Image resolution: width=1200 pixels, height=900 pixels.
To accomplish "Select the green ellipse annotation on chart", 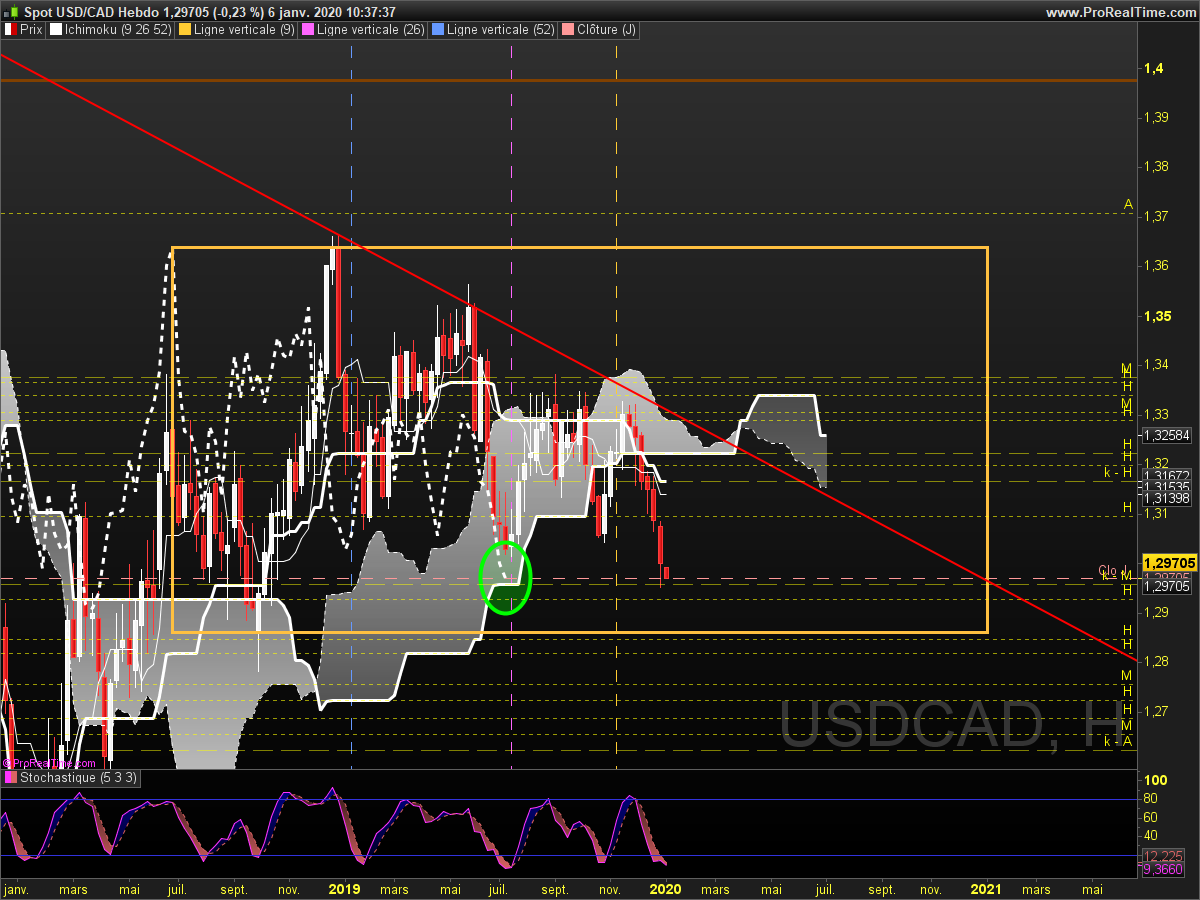I will pyautogui.click(x=506, y=577).
